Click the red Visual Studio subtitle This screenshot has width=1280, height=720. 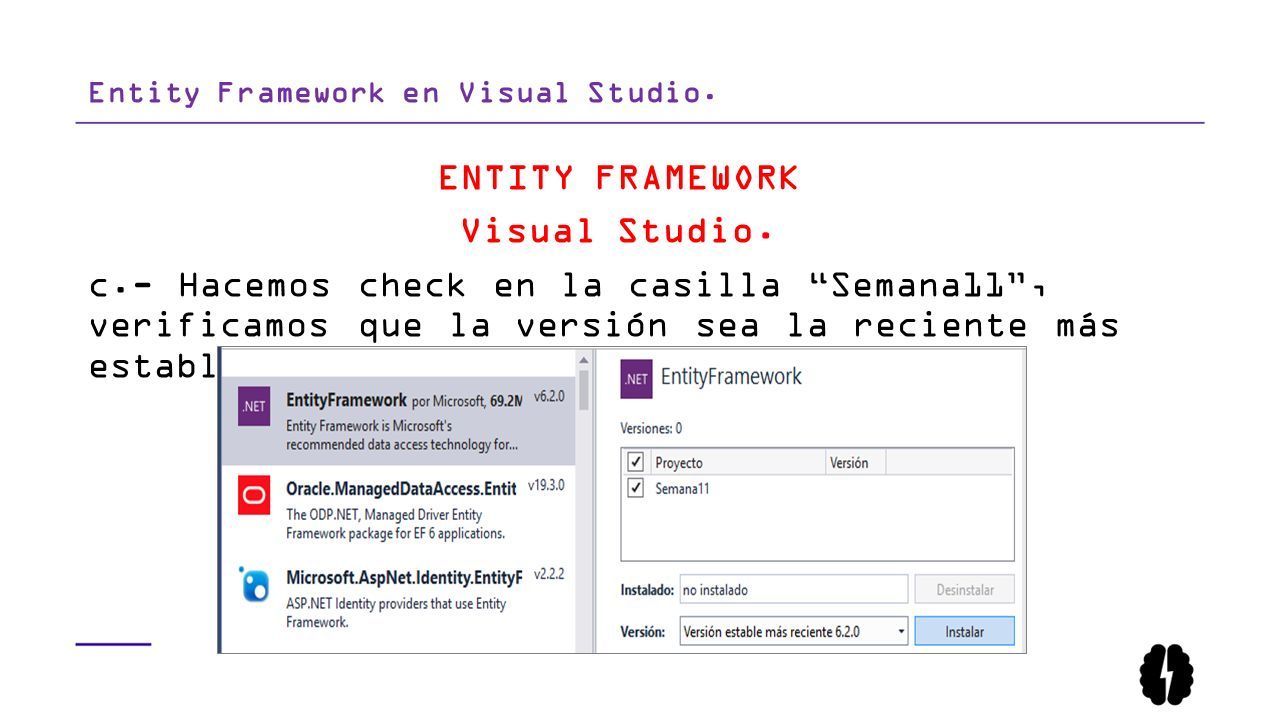click(x=618, y=232)
